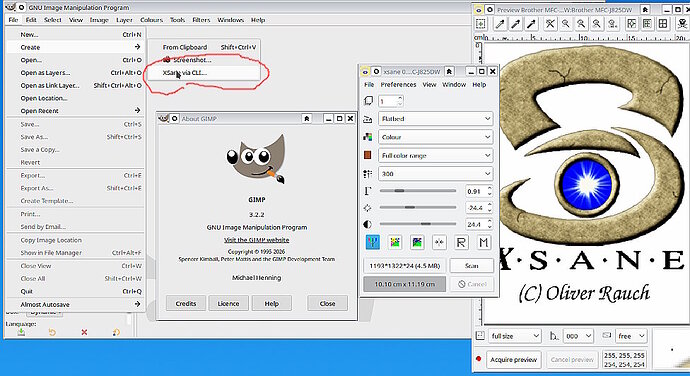Click the Credits button in About GIMP
Screen dimensions: 690x376
coord(186,303)
